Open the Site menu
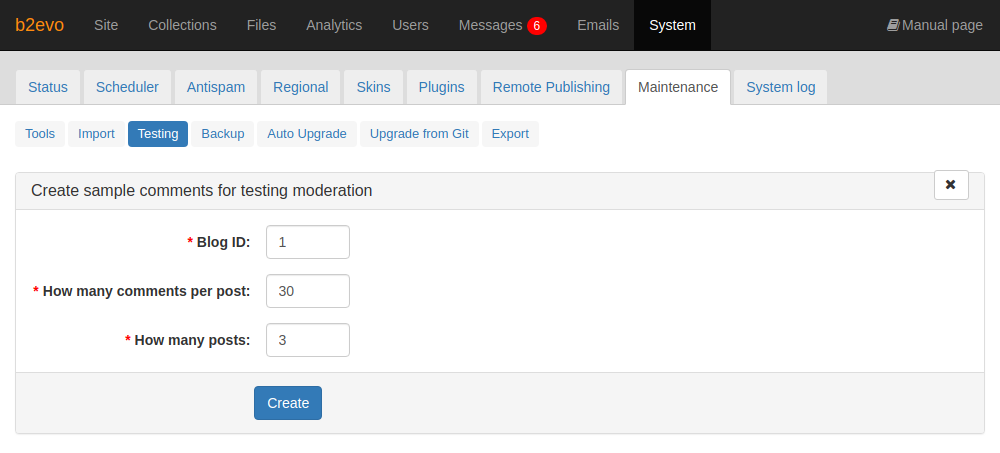Image resolution: width=1000 pixels, height=453 pixels. pos(106,25)
